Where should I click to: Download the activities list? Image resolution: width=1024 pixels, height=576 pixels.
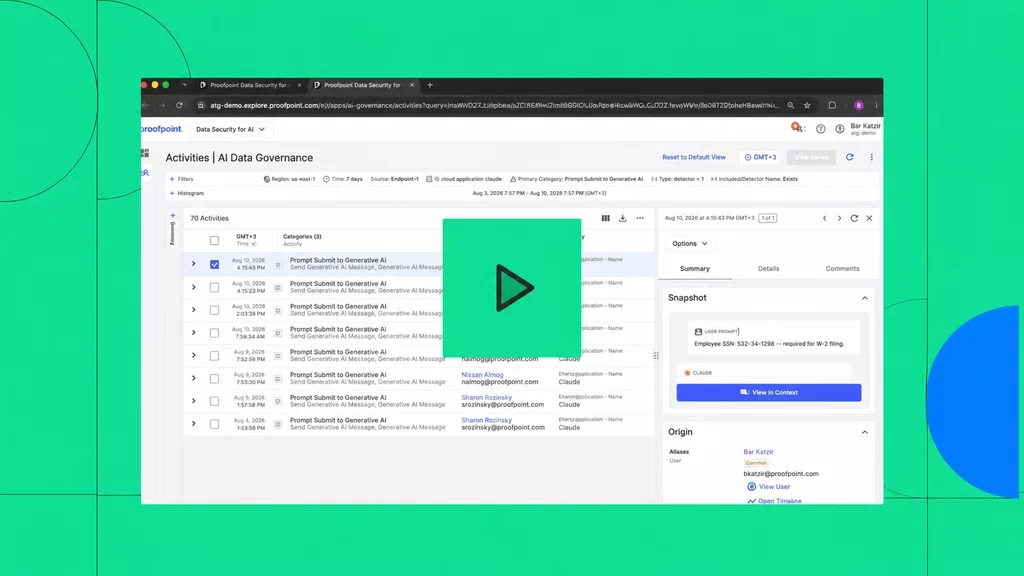622,218
